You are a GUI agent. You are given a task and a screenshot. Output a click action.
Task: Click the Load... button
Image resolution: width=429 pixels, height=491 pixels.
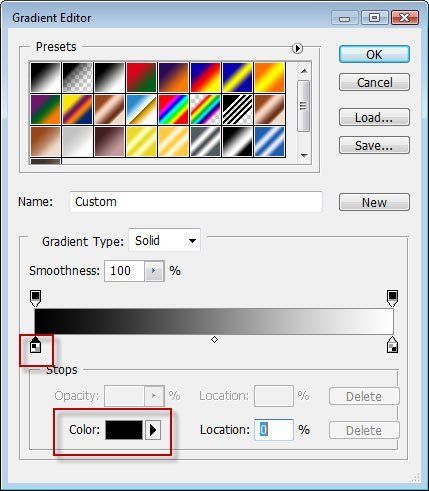(374, 117)
